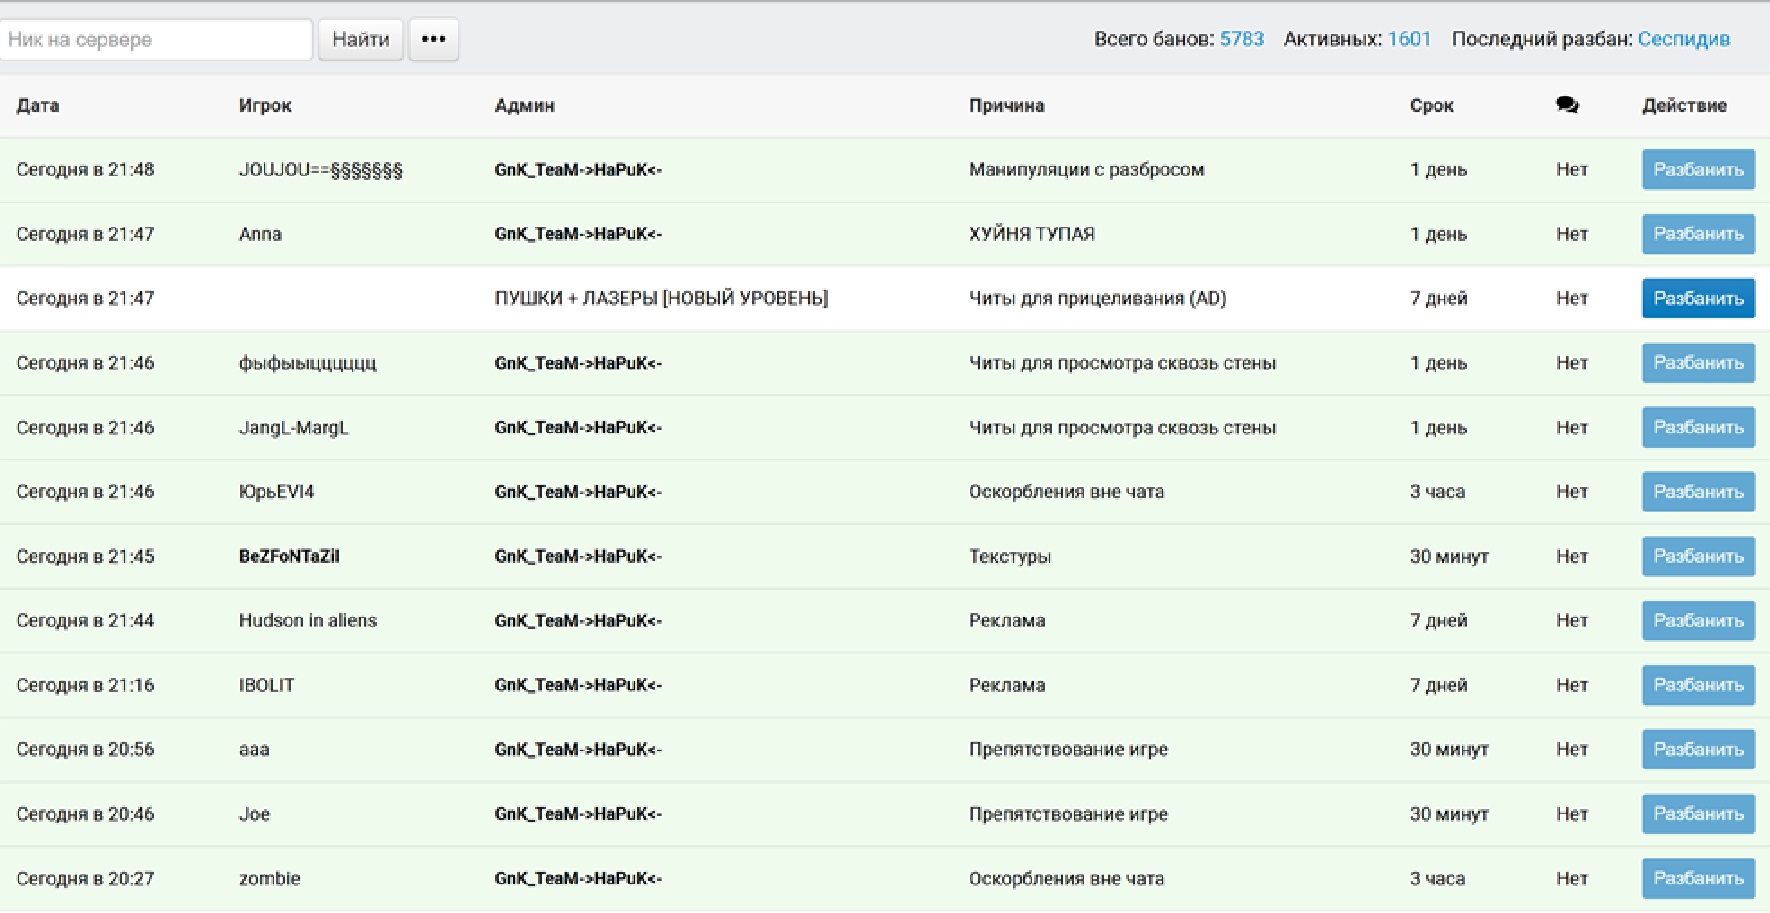Unban the aim cheats (AD) entry
1770x913 pixels.
coord(1697,298)
